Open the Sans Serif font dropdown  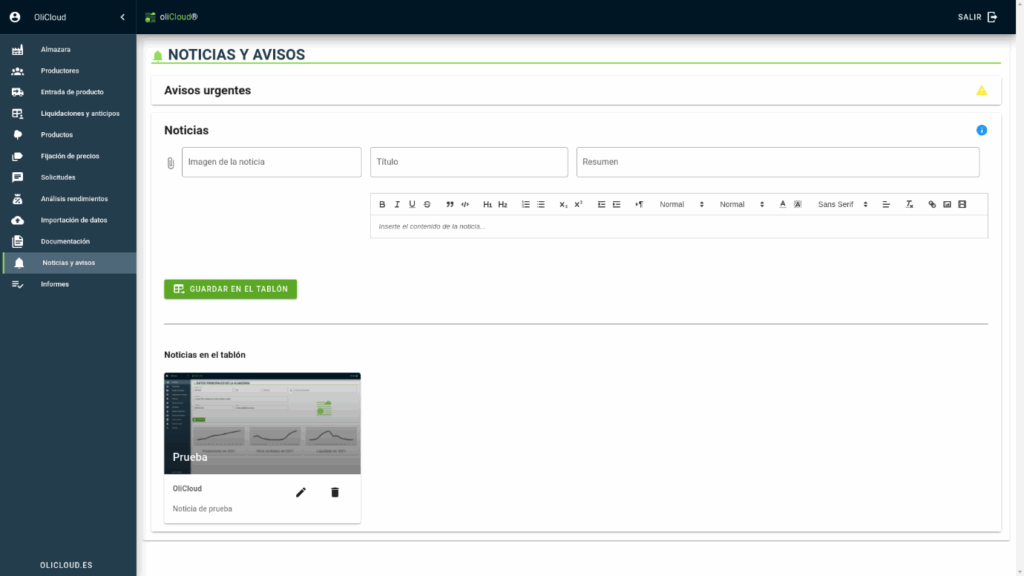(842, 204)
